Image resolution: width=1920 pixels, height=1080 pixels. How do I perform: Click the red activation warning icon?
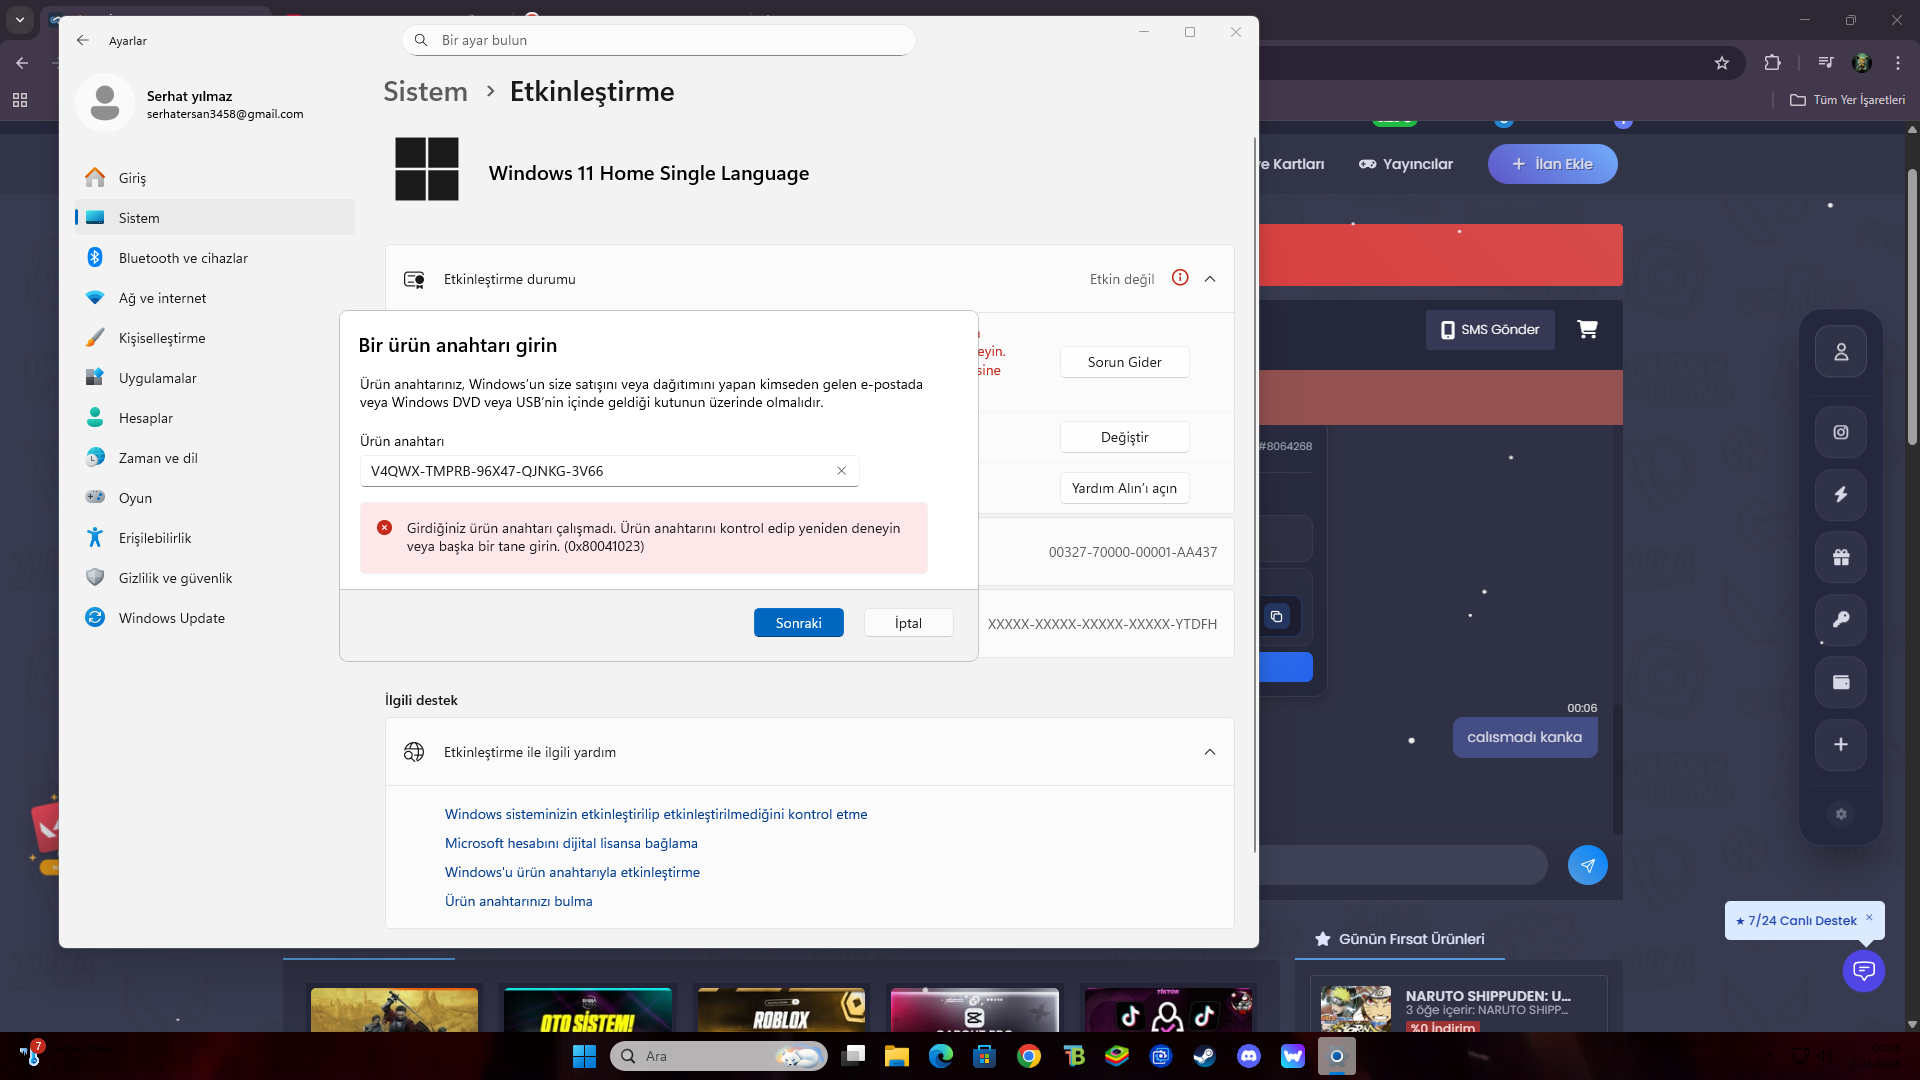click(x=1180, y=278)
